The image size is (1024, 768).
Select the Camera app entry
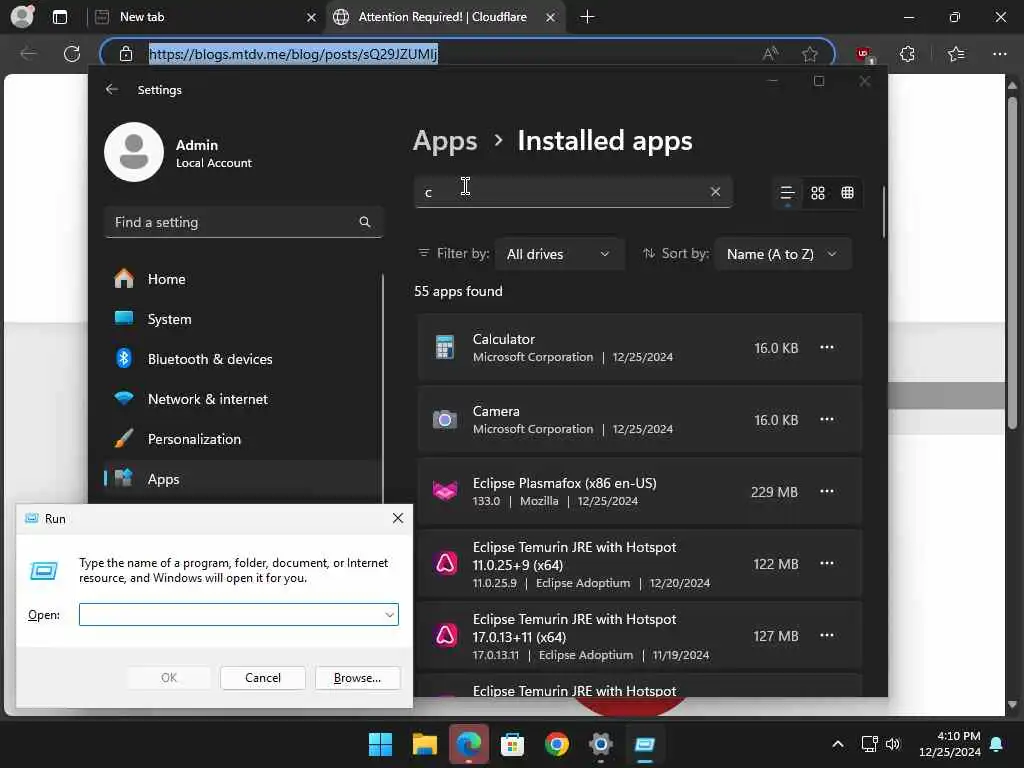click(x=640, y=419)
